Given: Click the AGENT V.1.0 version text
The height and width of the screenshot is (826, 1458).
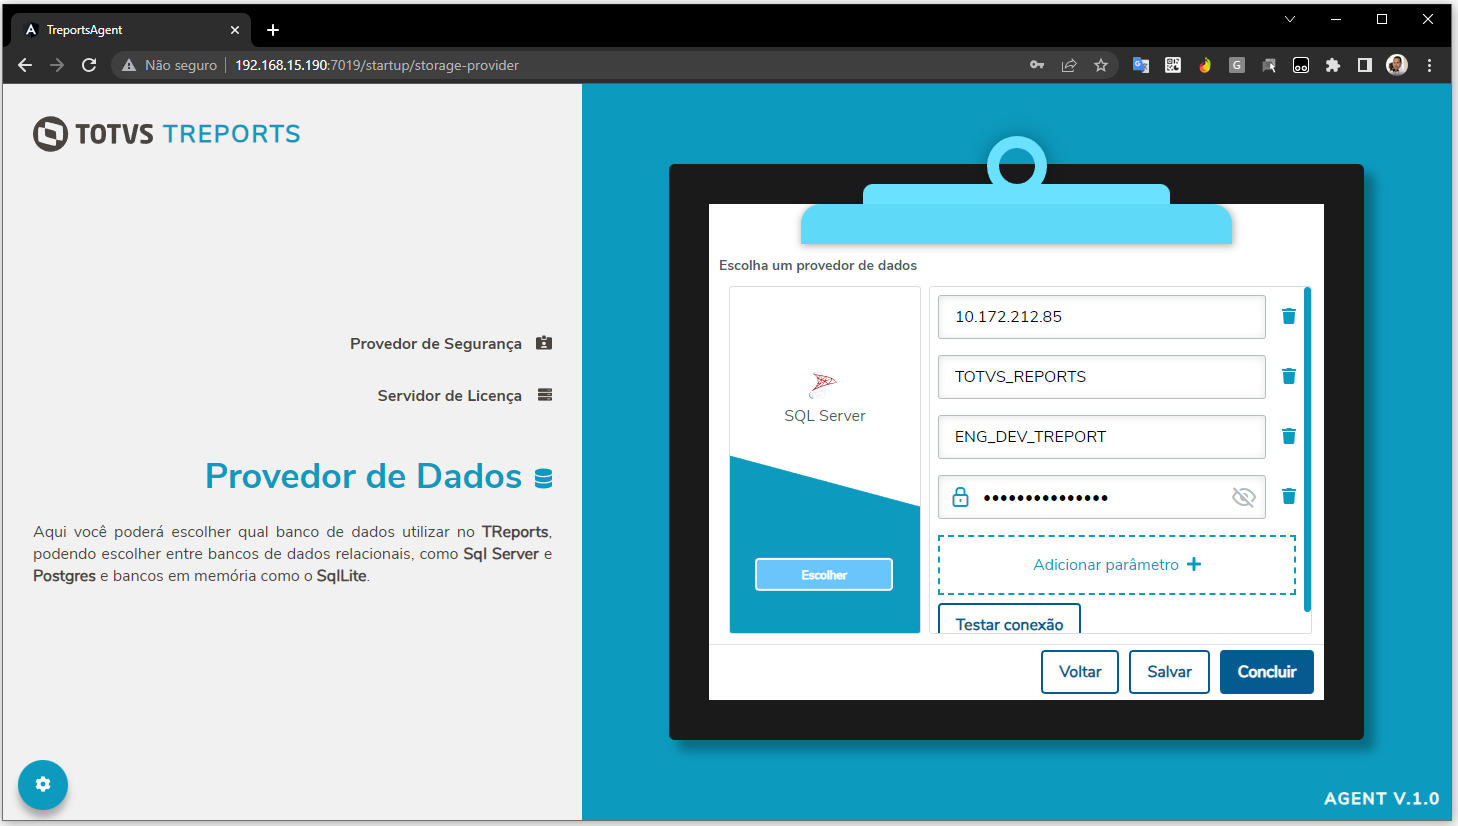Looking at the screenshot, I should click(x=1382, y=799).
